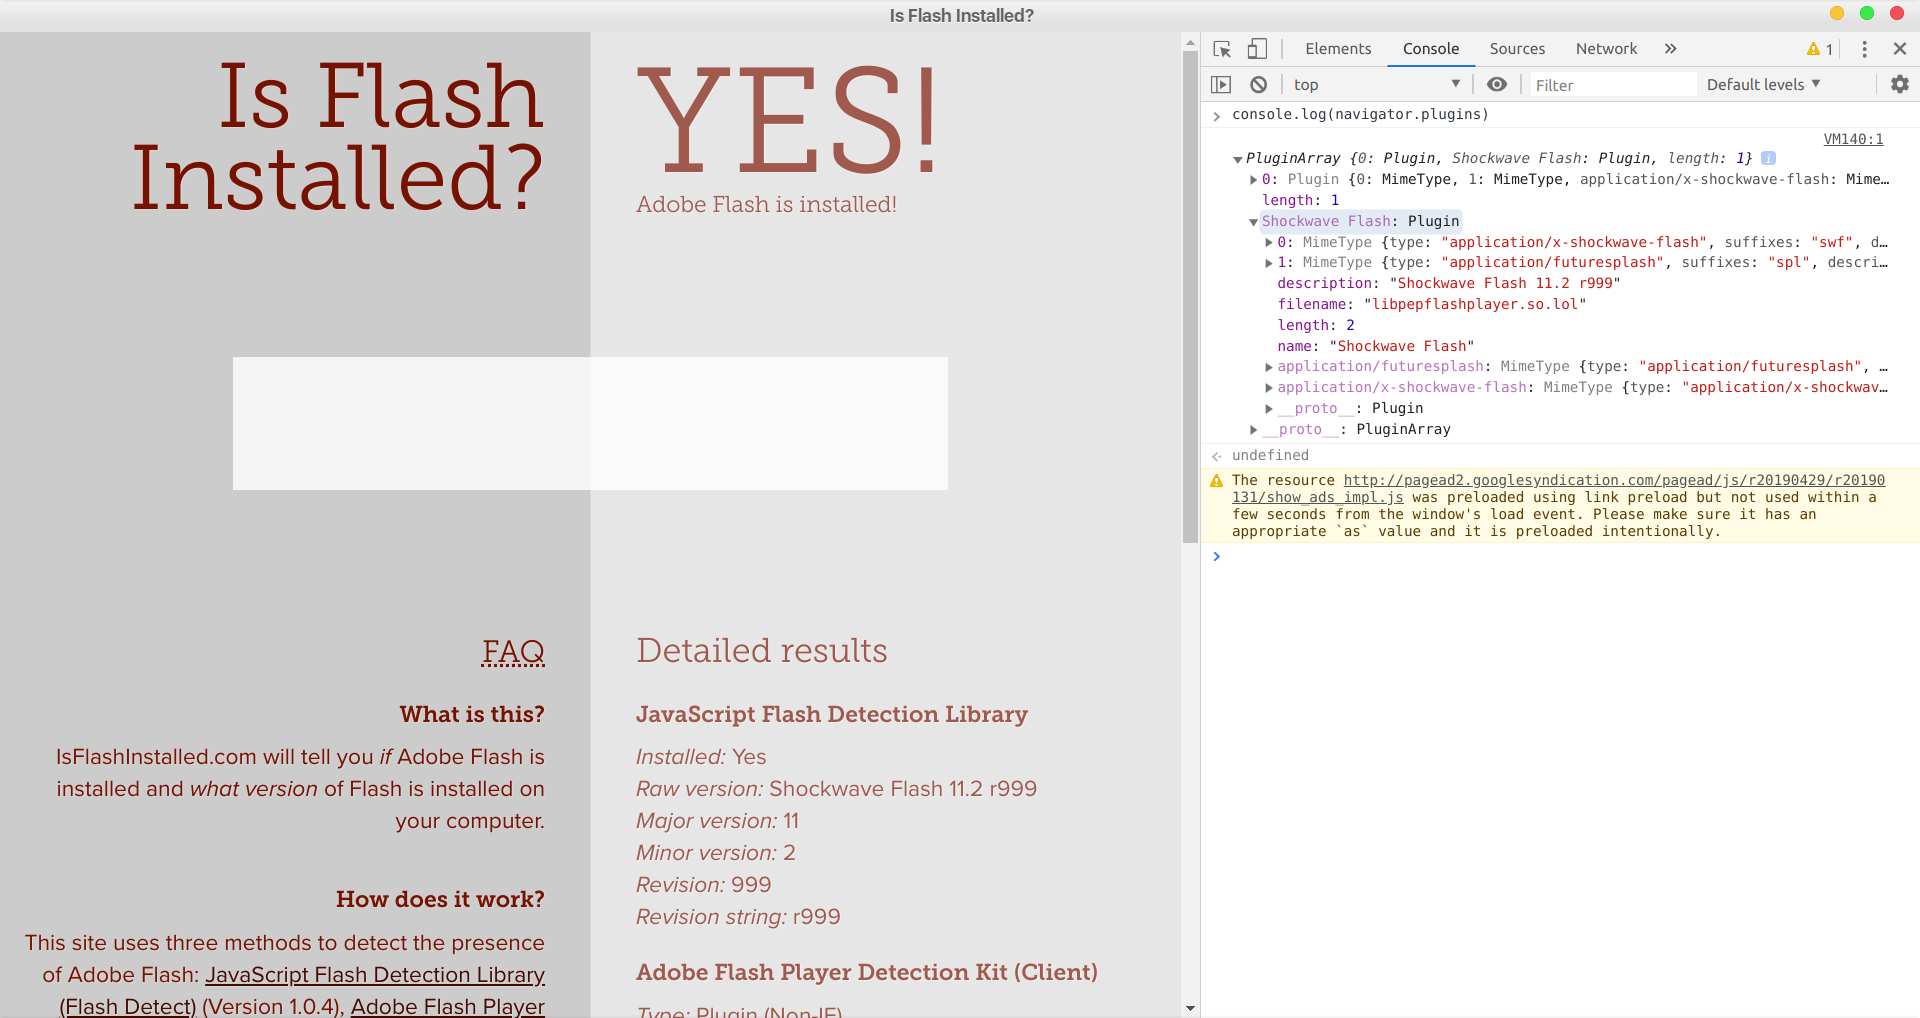Show more DevTools tabs chevron
The width and height of the screenshot is (1920, 1018).
(1670, 49)
